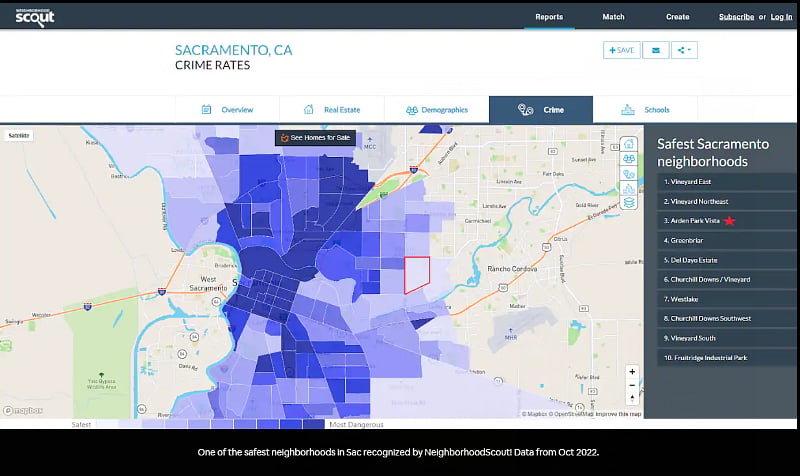Open Vineyard East neighborhood
This screenshot has width=800, height=476.
(727, 182)
